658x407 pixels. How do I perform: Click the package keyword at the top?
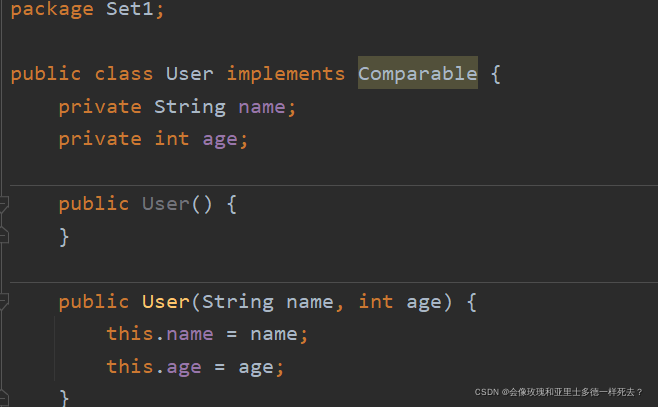pos(52,9)
